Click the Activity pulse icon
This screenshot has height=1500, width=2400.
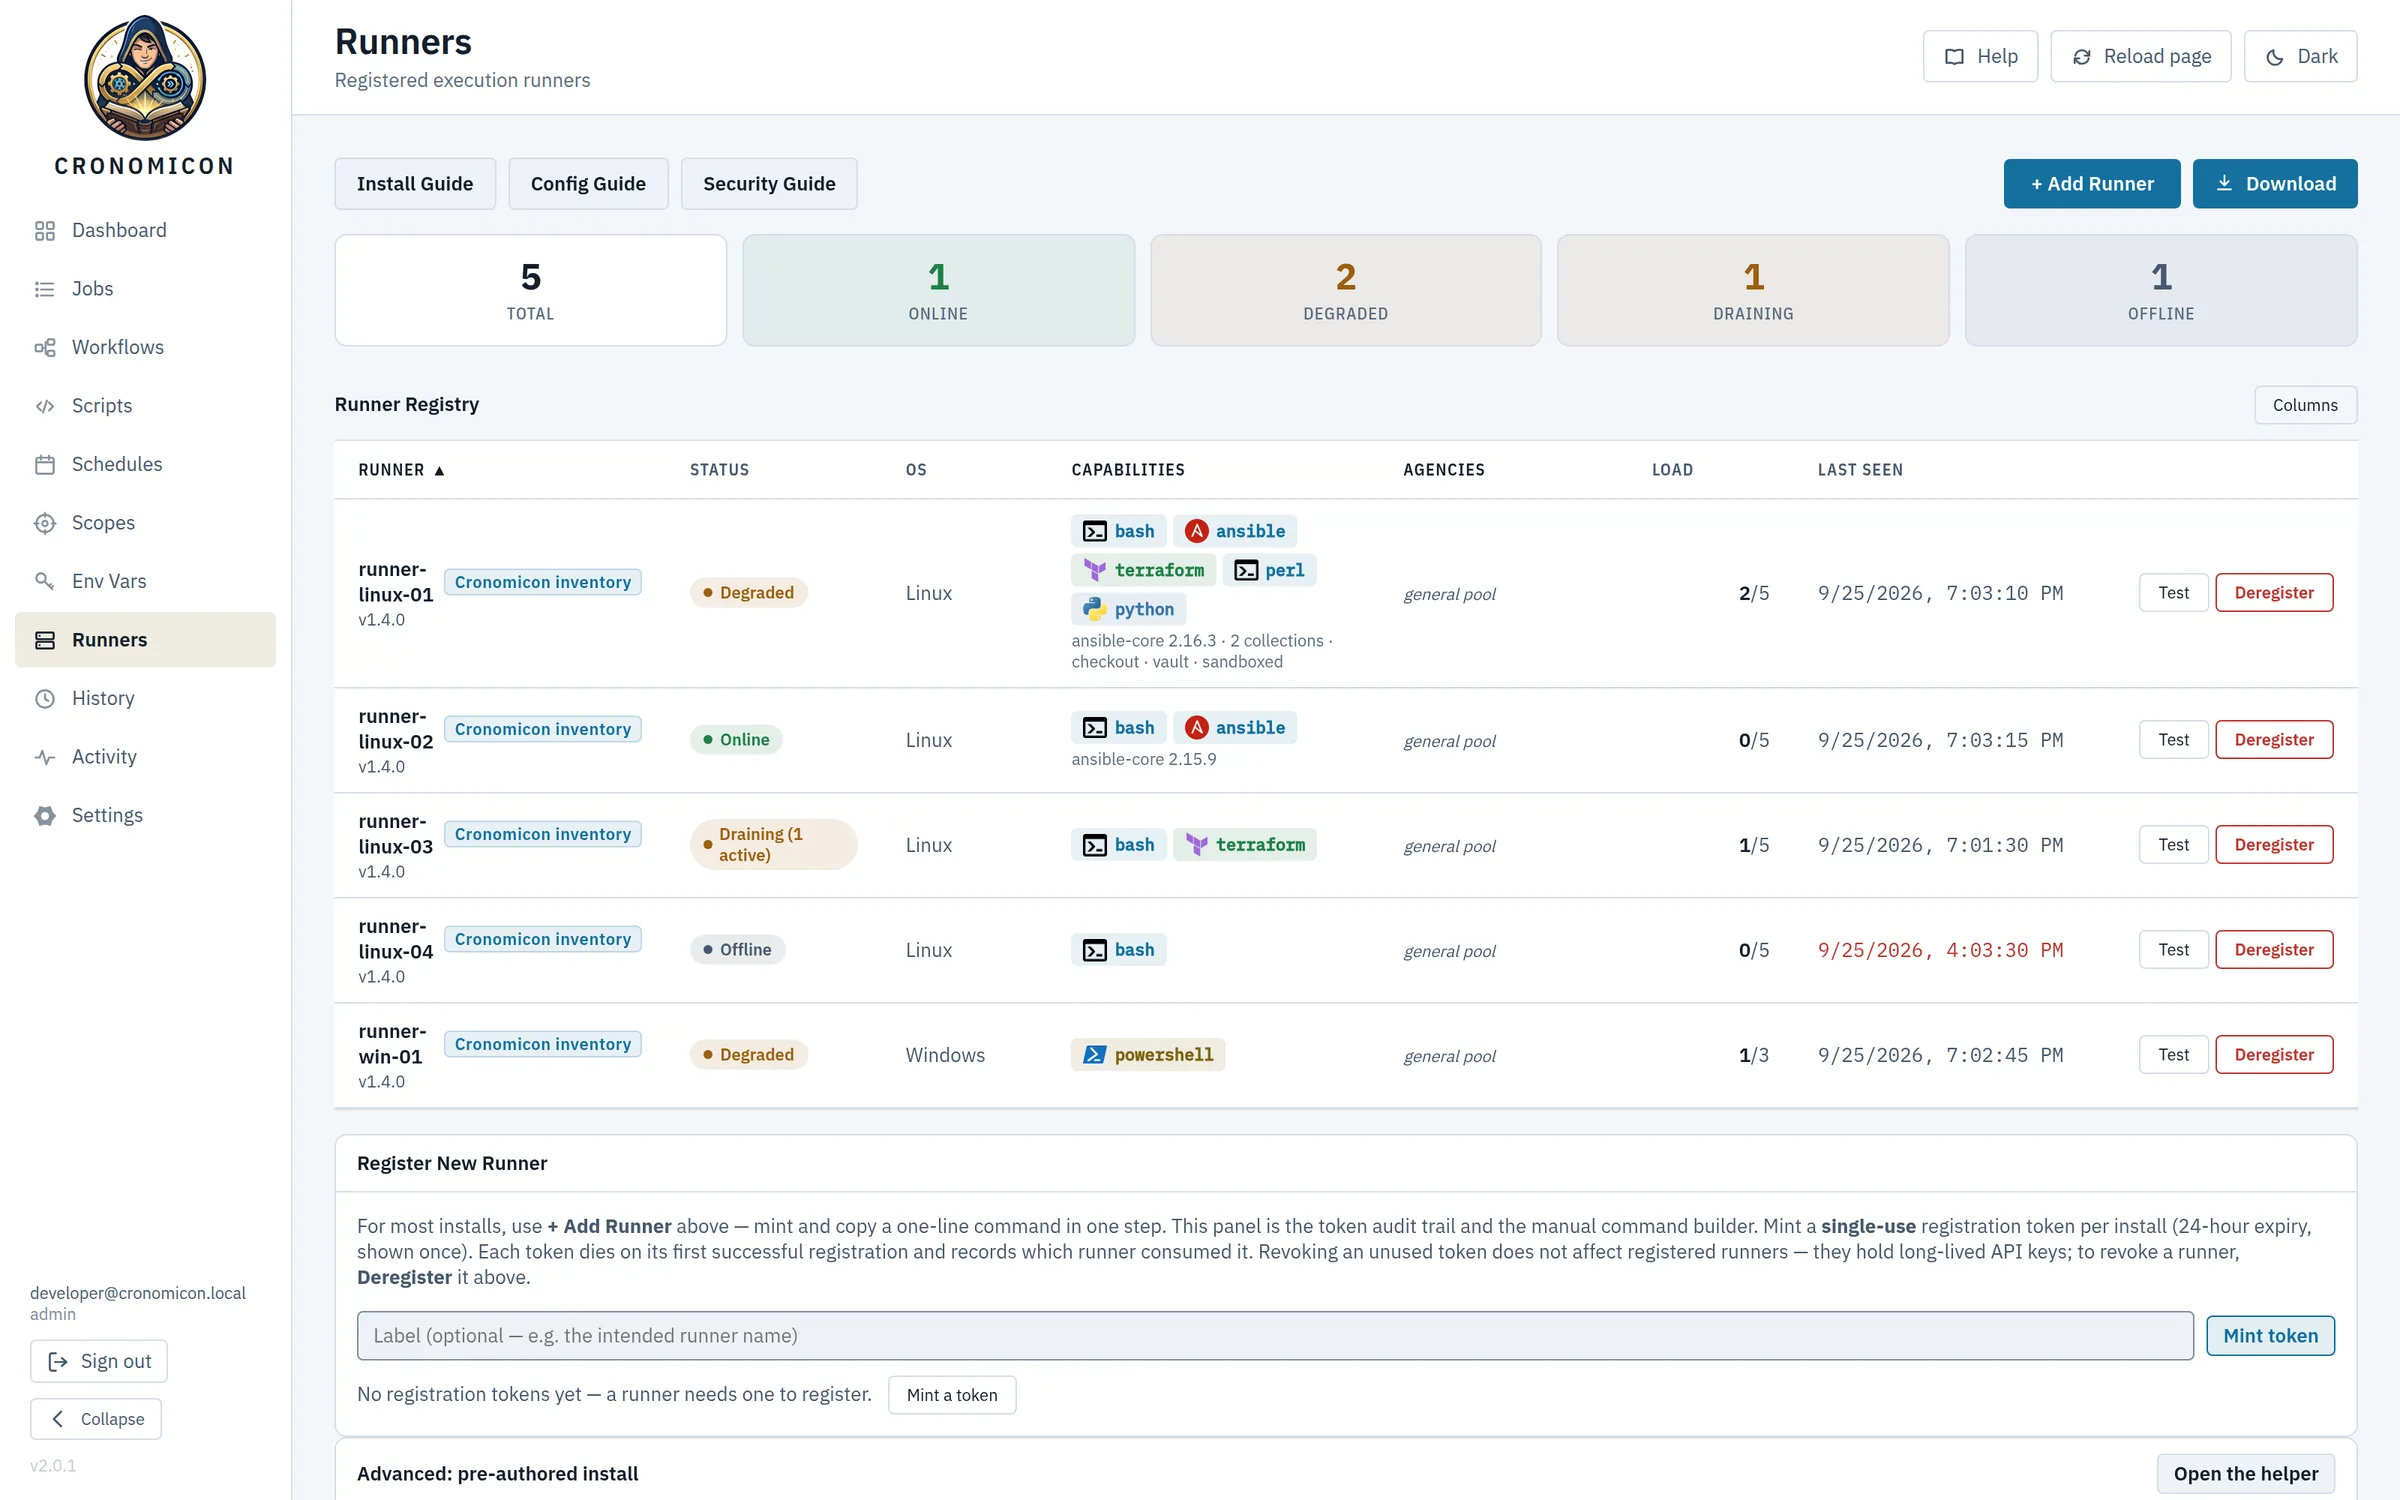coord(45,757)
